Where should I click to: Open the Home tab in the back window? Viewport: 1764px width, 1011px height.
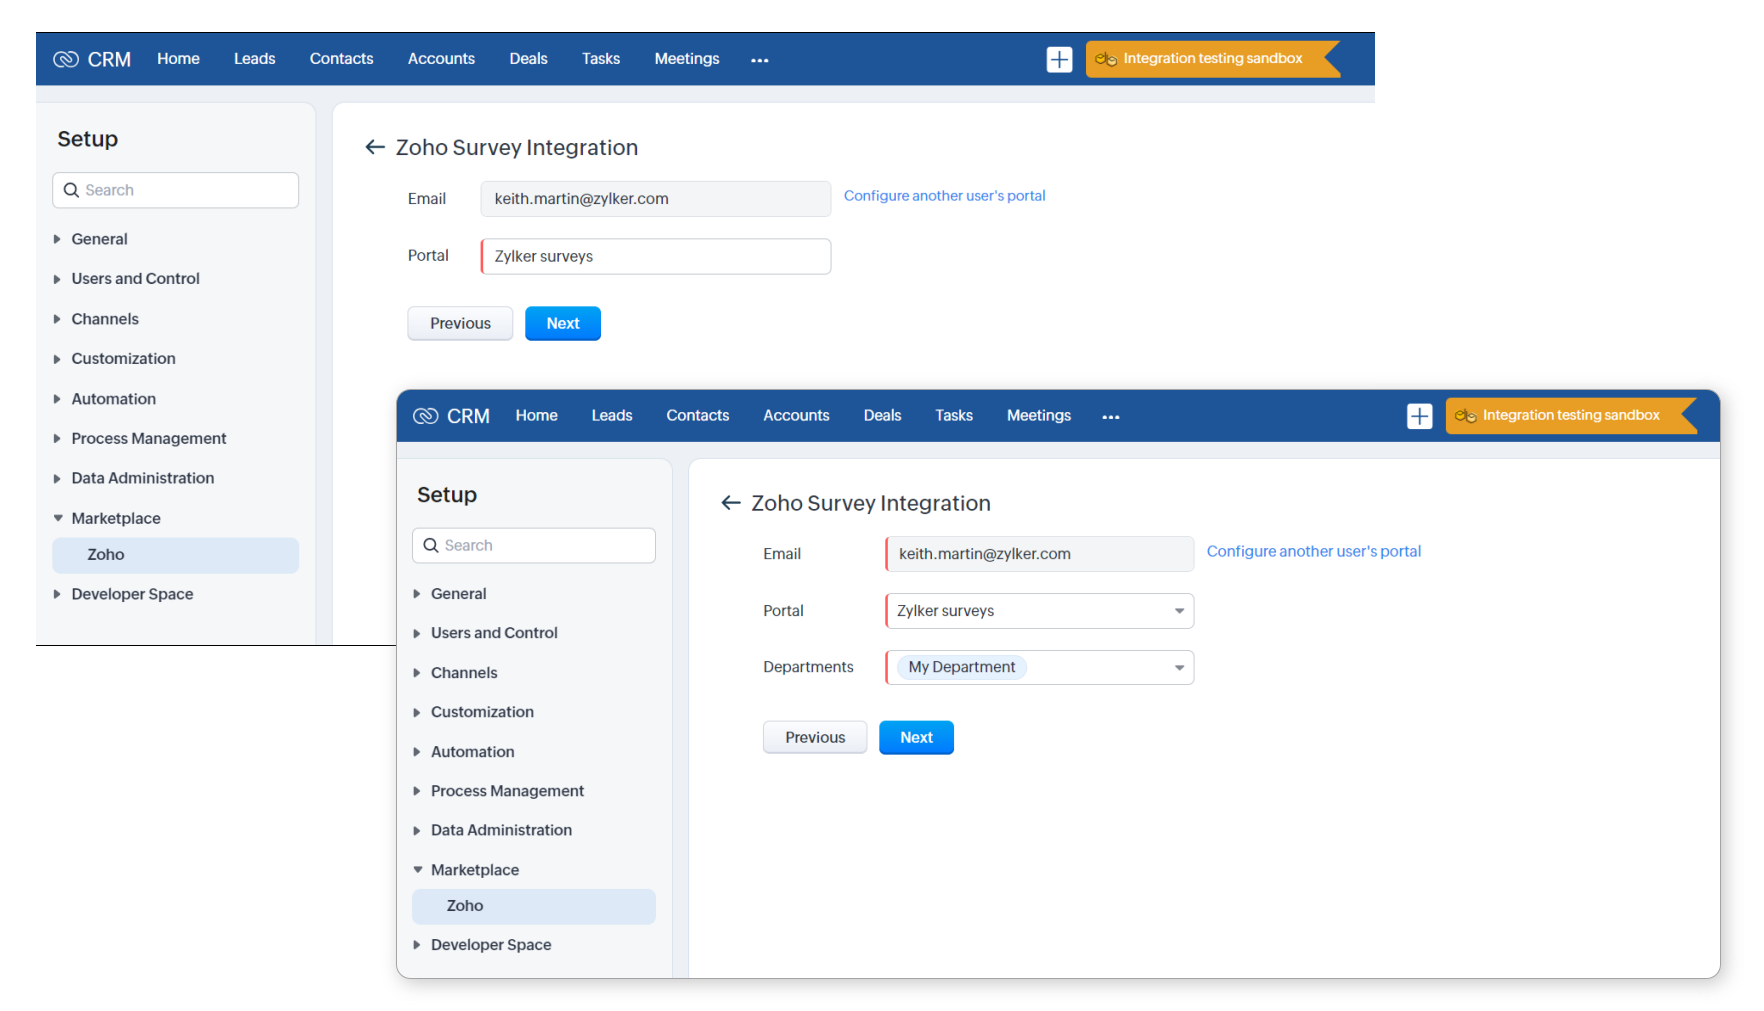click(x=178, y=59)
